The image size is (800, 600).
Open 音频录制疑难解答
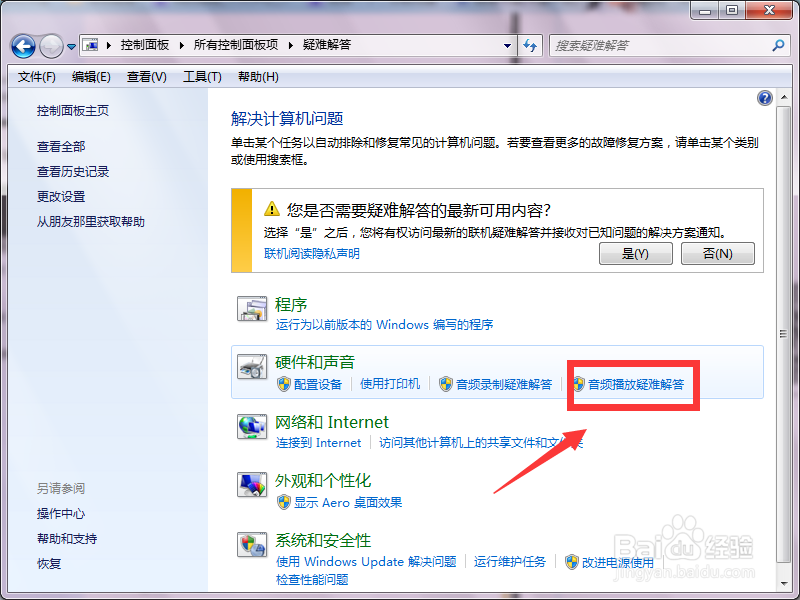[504, 385]
